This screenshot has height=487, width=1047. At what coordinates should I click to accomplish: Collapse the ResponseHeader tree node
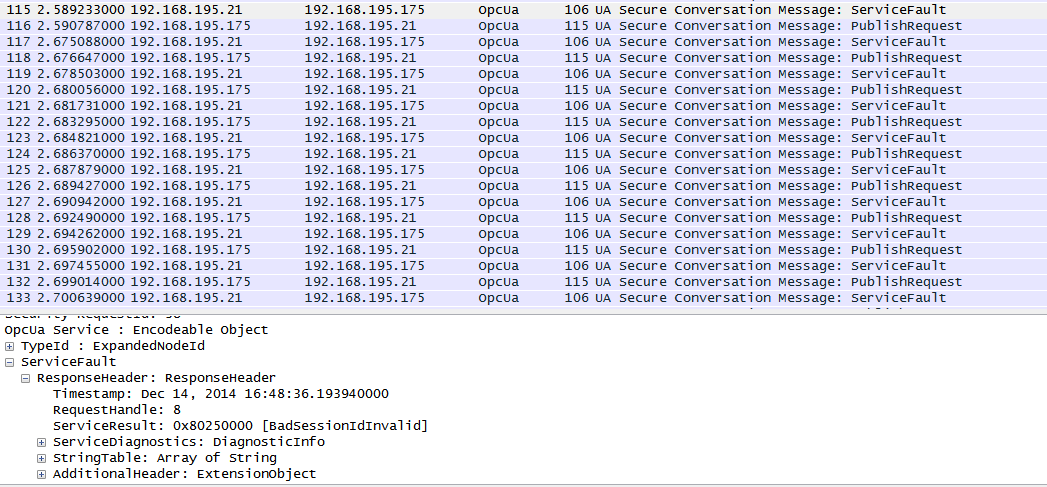coord(26,378)
